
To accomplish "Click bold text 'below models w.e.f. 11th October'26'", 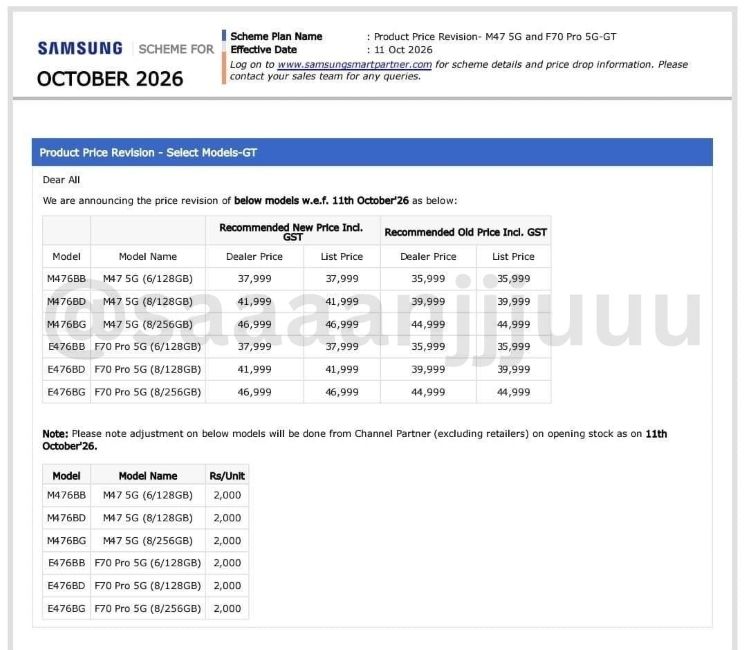I will (x=322, y=201).
